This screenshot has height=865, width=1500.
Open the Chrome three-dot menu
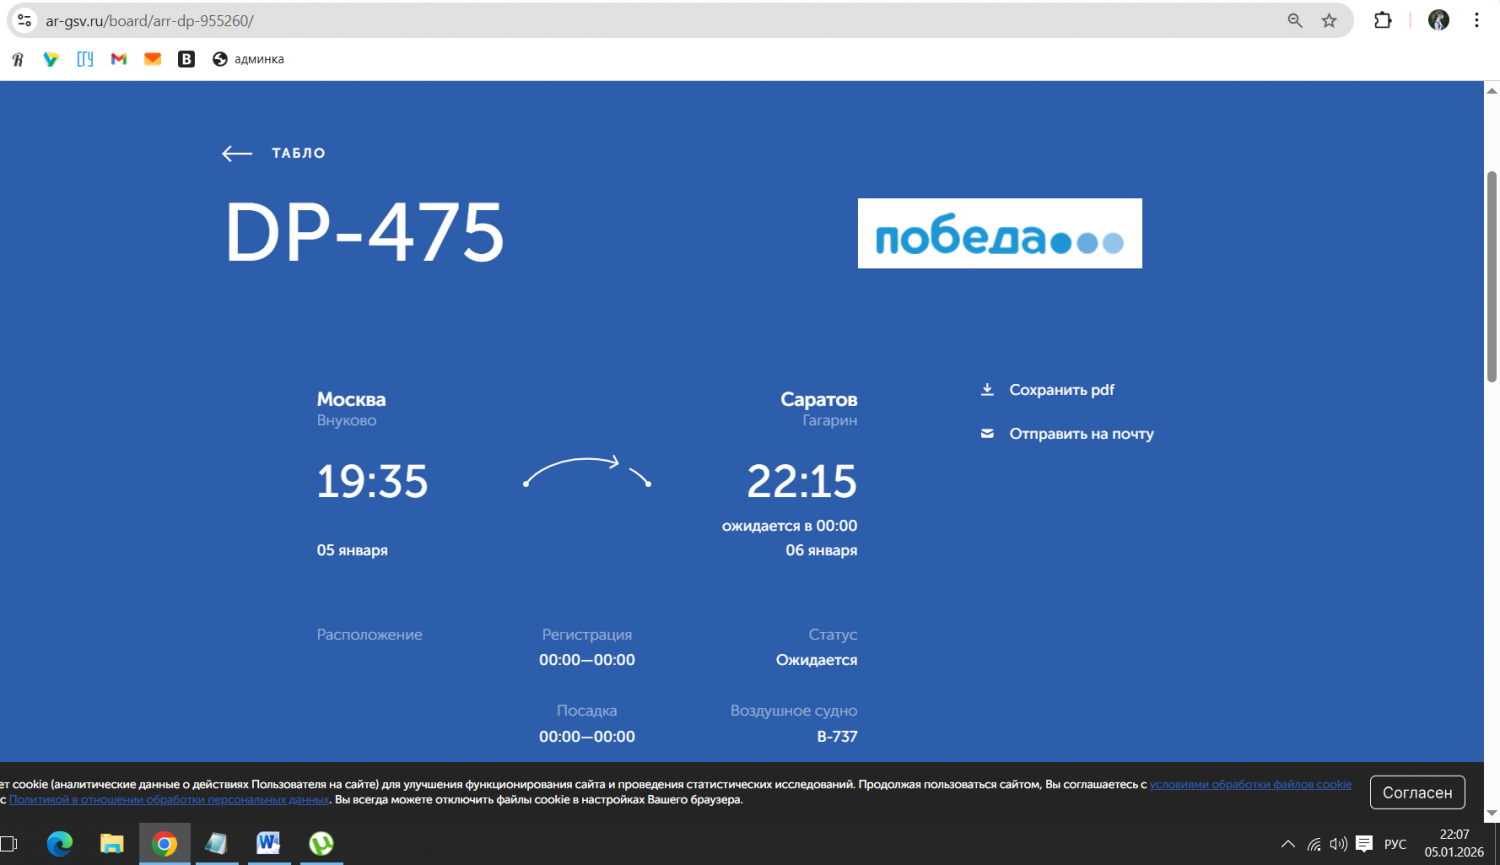coord(1476,20)
